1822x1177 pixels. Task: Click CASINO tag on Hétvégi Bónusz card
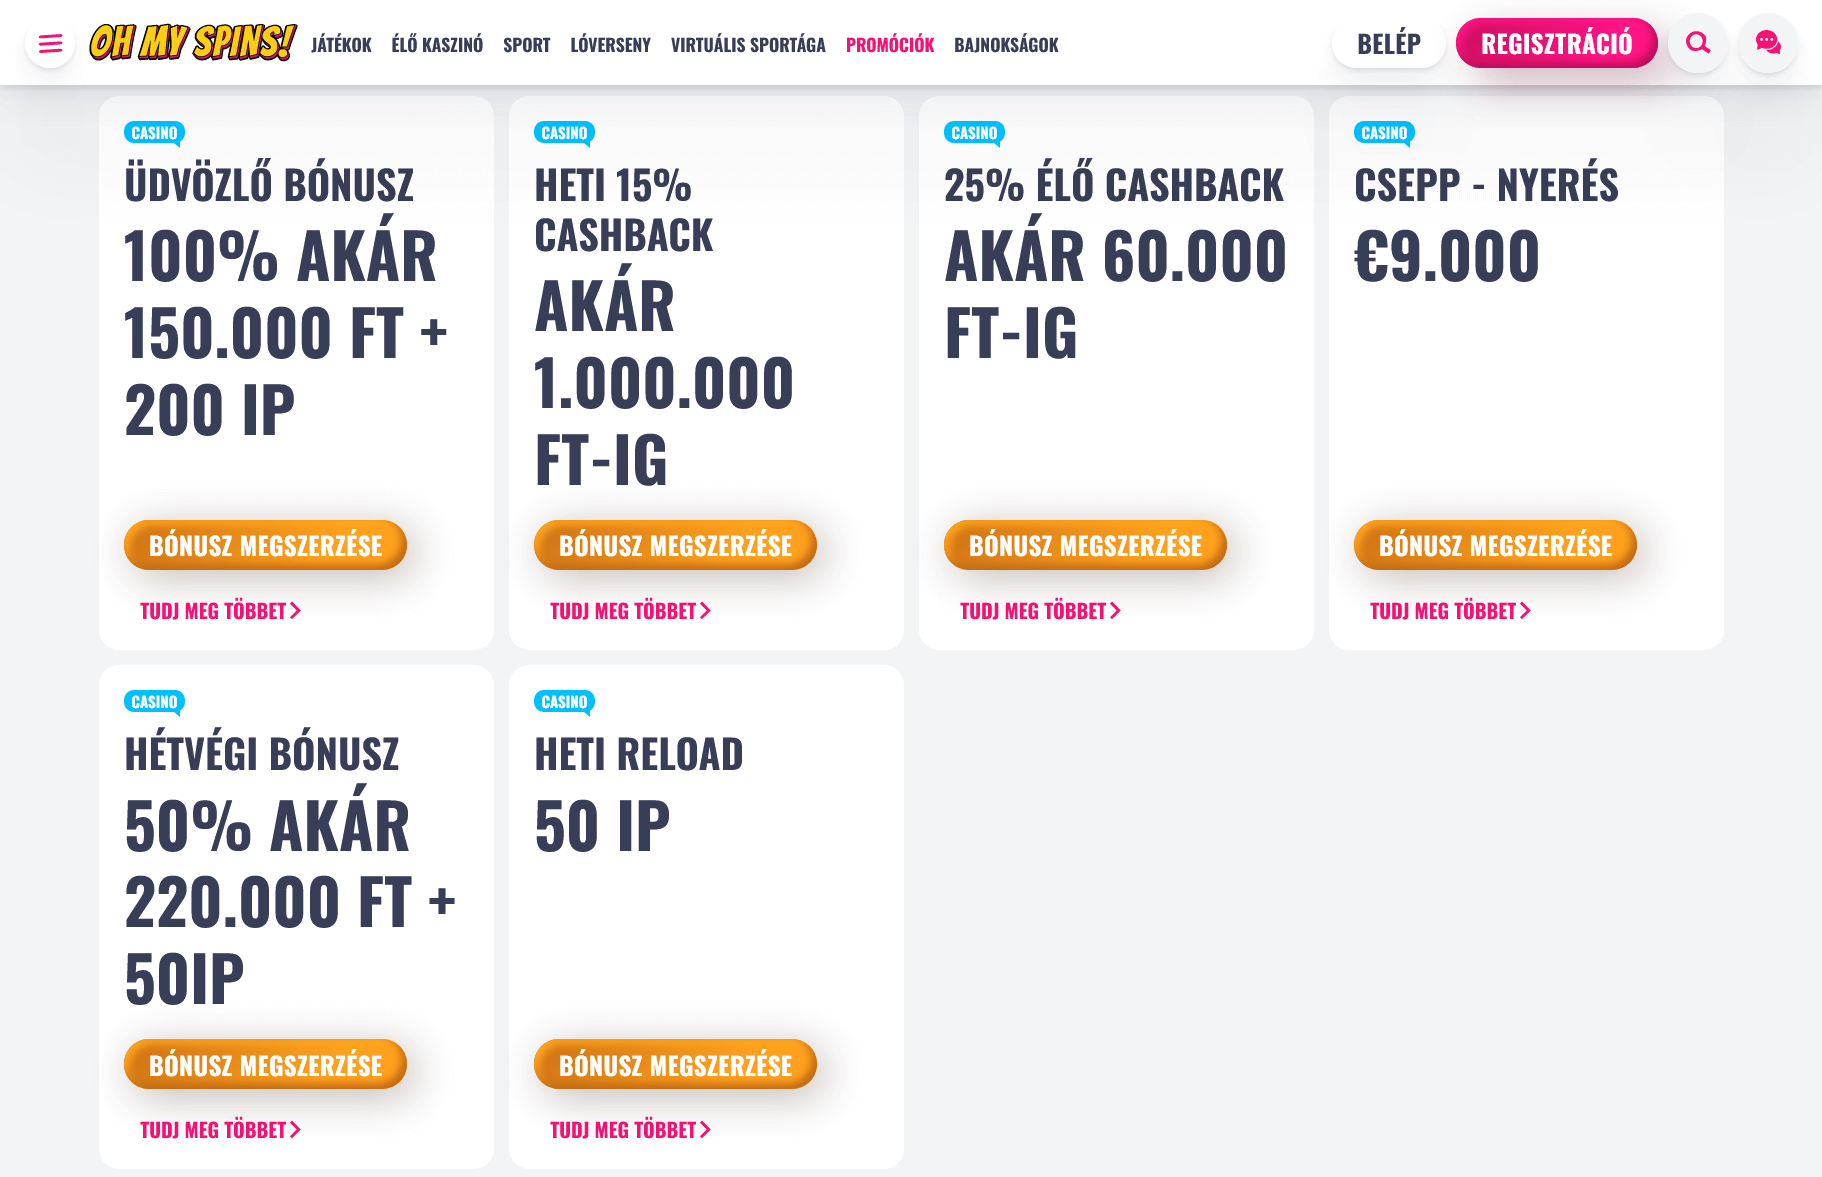click(154, 702)
